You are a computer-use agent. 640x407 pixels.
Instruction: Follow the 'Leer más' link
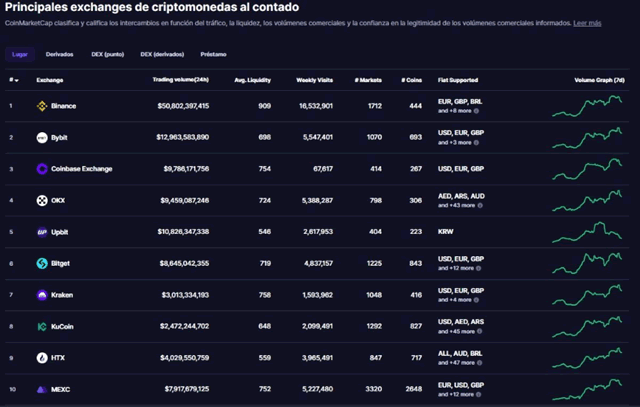(x=587, y=22)
